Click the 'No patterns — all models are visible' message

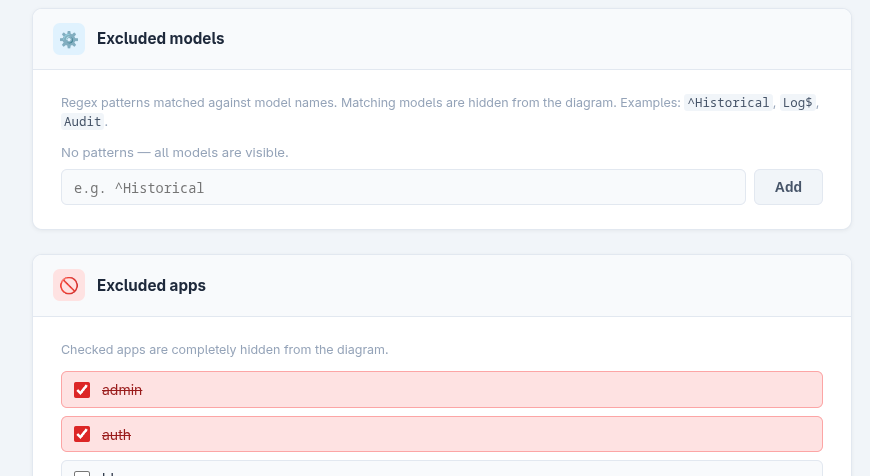pyautogui.click(x=174, y=153)
